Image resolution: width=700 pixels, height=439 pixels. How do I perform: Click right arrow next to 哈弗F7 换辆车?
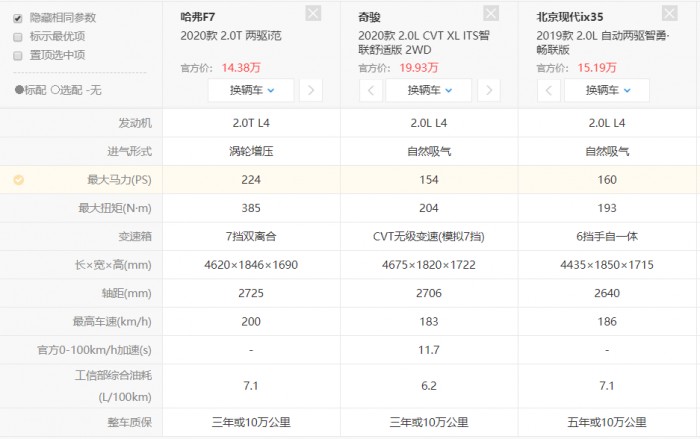311,90
